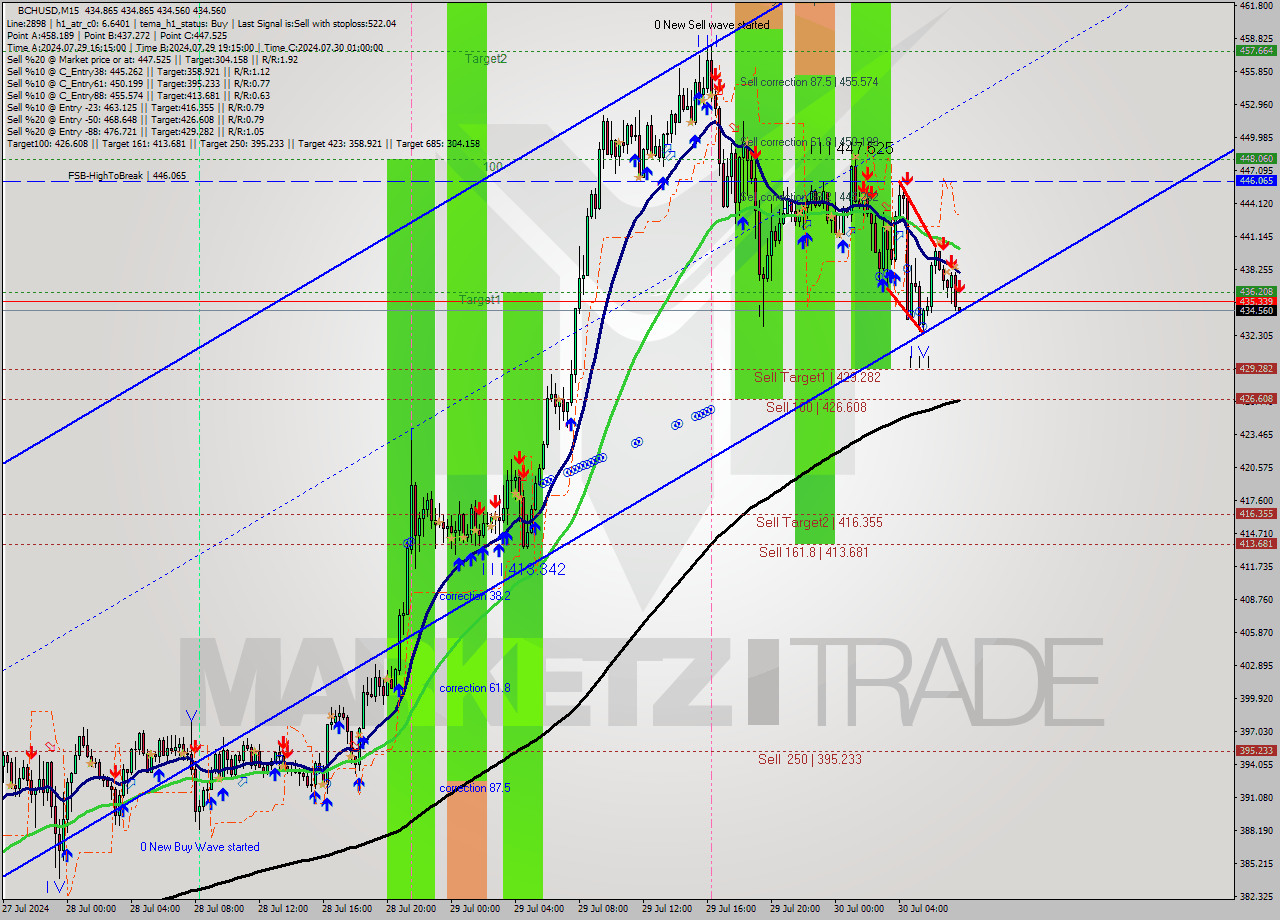Click the 'FSB-HighToBreak | 446.065' label
Image resolution: width=1280 pixels, height=920 pixels.
coord(127,175)
